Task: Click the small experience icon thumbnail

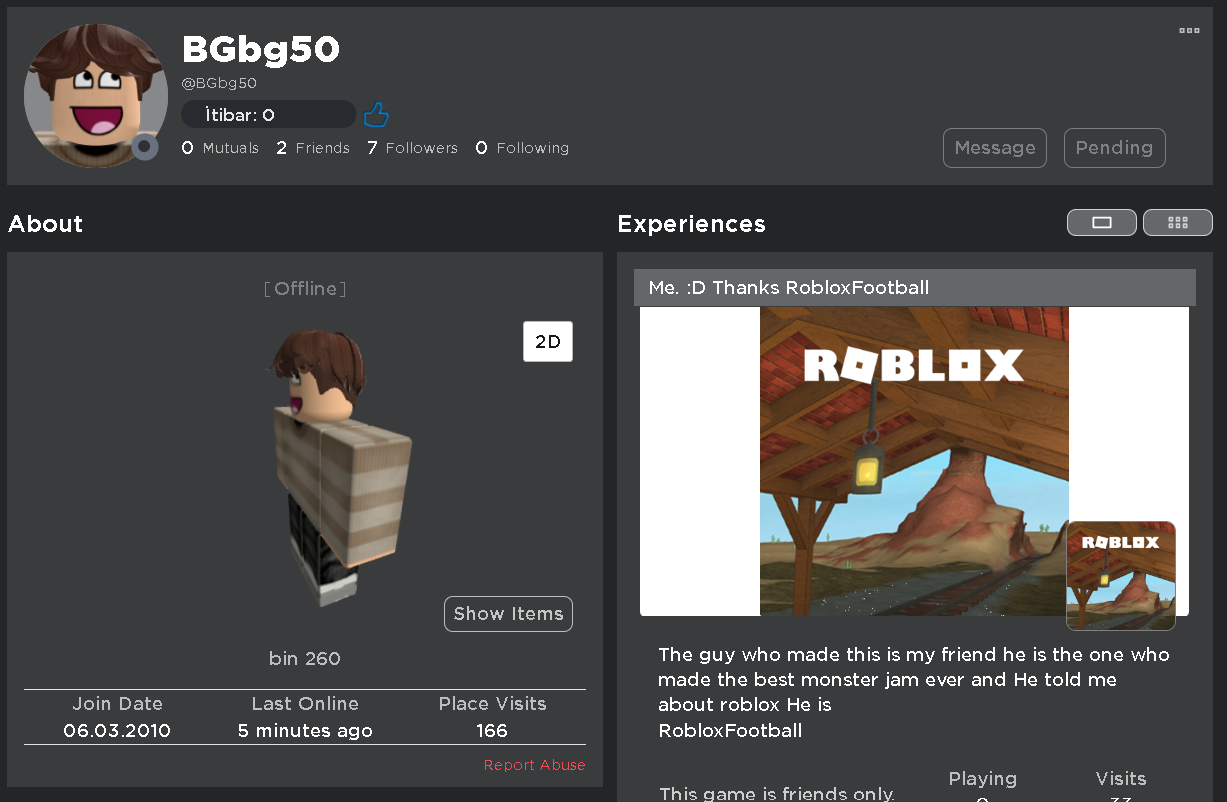Action: coord(1121,575)
